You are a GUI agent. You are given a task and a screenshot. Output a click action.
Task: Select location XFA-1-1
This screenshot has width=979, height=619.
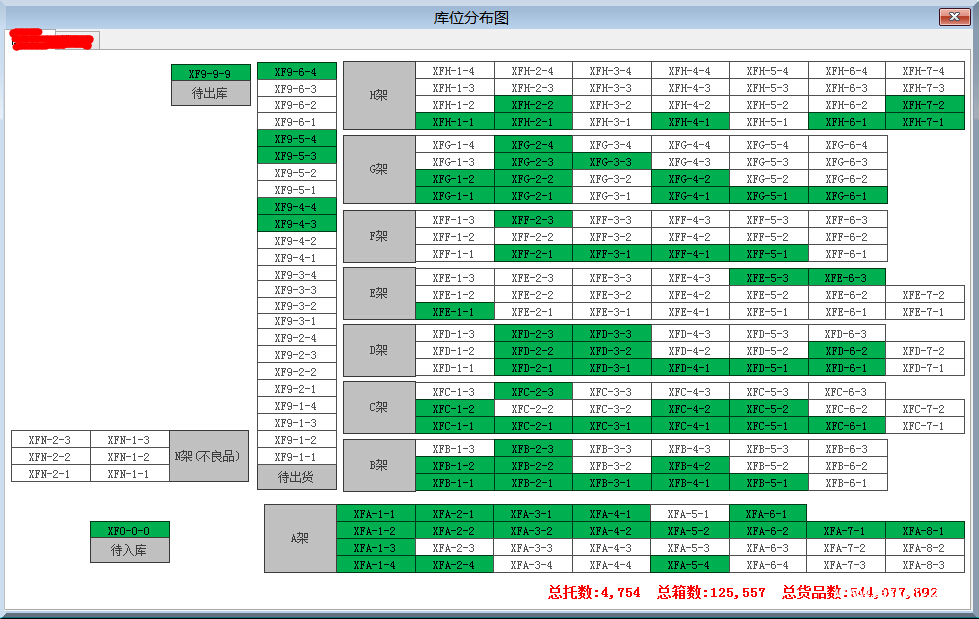[x=376, y=514]
